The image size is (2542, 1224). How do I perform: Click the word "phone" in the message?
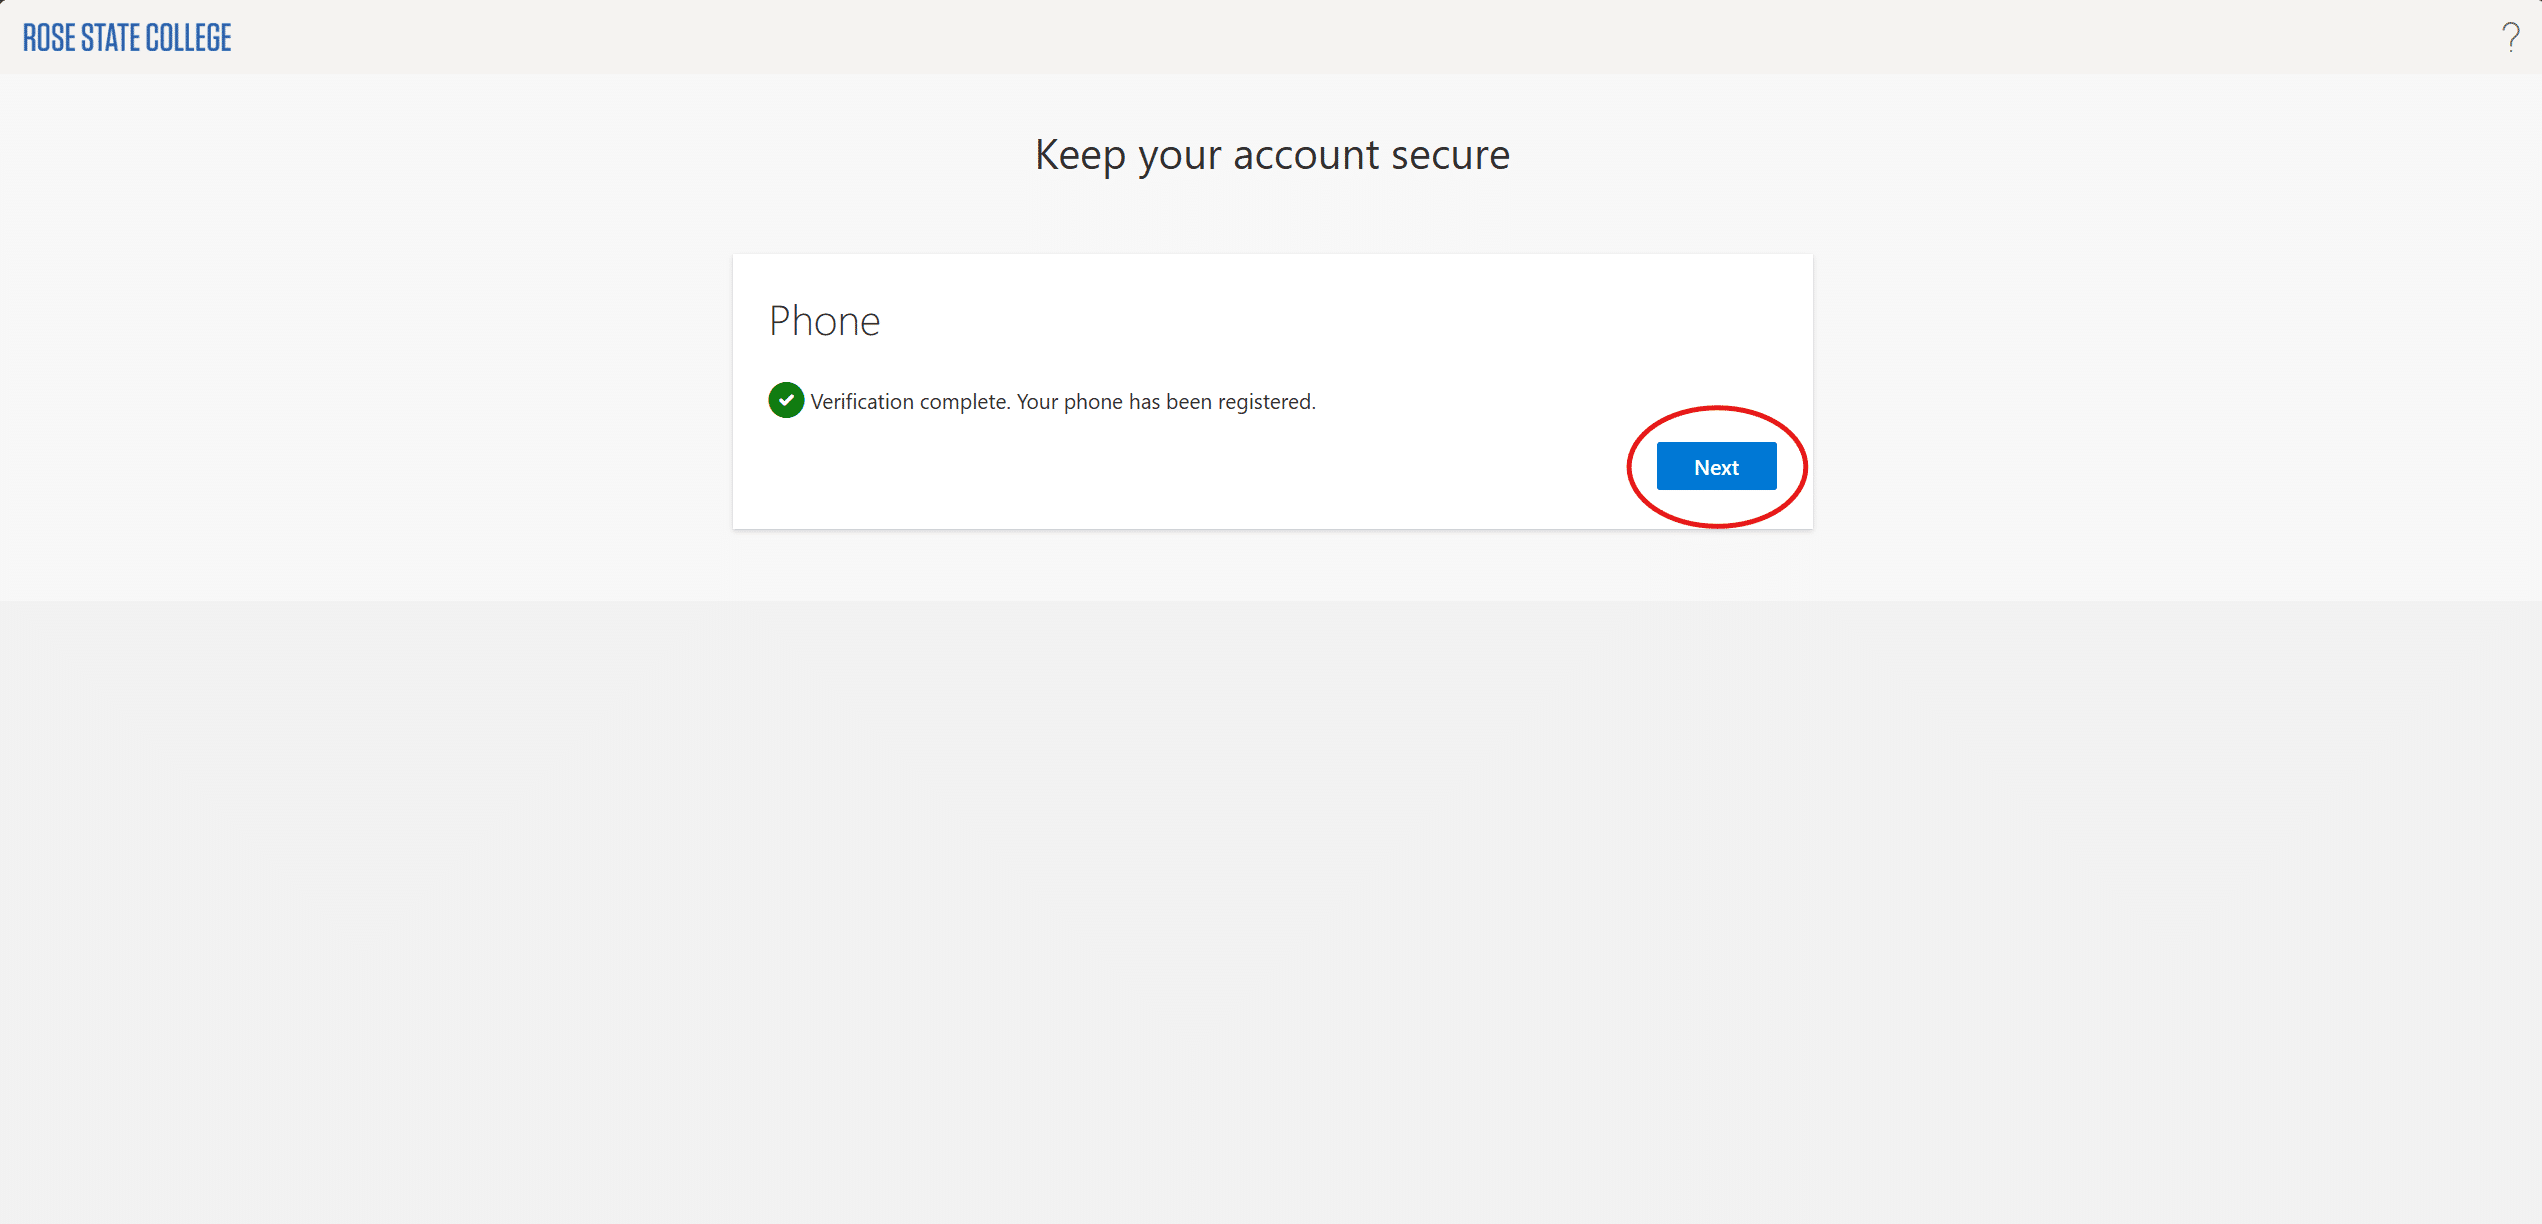coord(1093,402)
